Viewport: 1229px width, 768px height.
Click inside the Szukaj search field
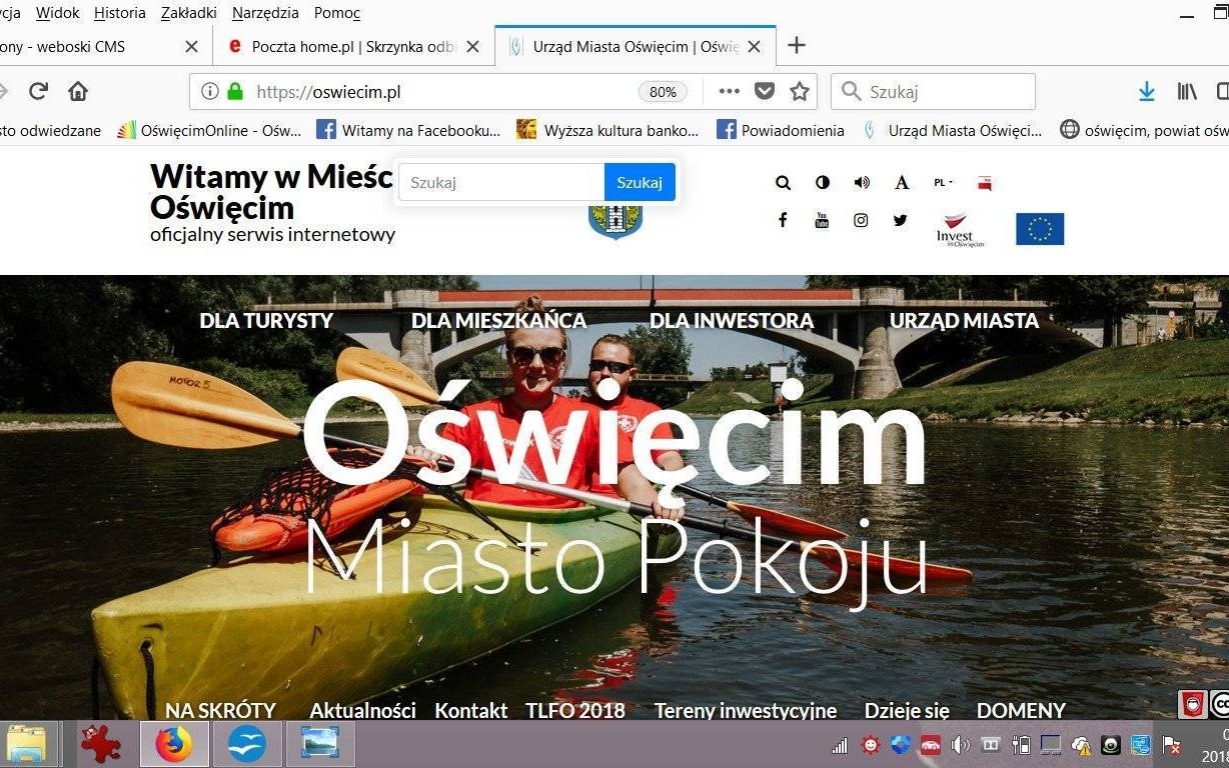click(x=498, y=182)
